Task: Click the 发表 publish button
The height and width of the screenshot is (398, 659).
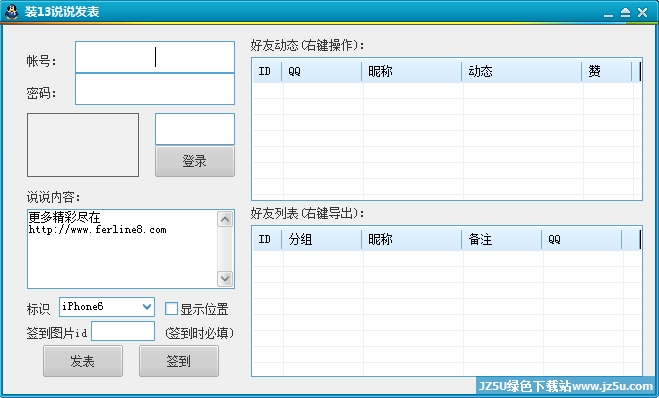Action: 83,361
